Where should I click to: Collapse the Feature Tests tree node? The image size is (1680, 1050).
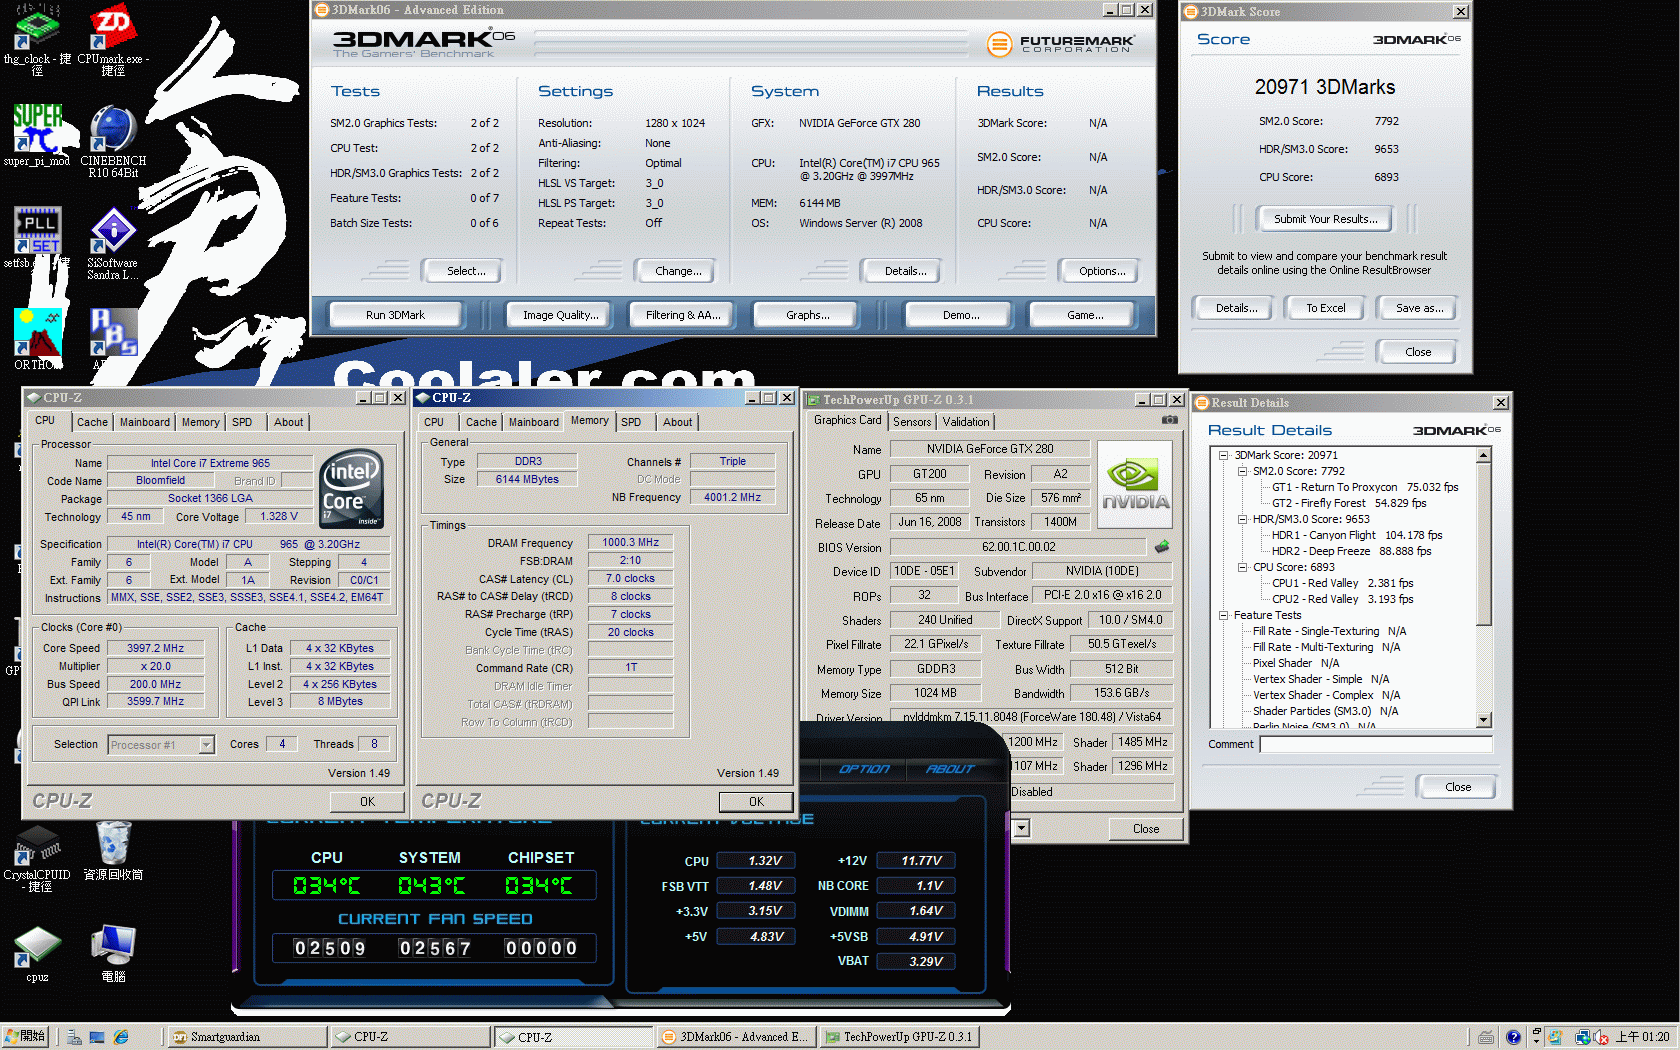[1223, 615]
